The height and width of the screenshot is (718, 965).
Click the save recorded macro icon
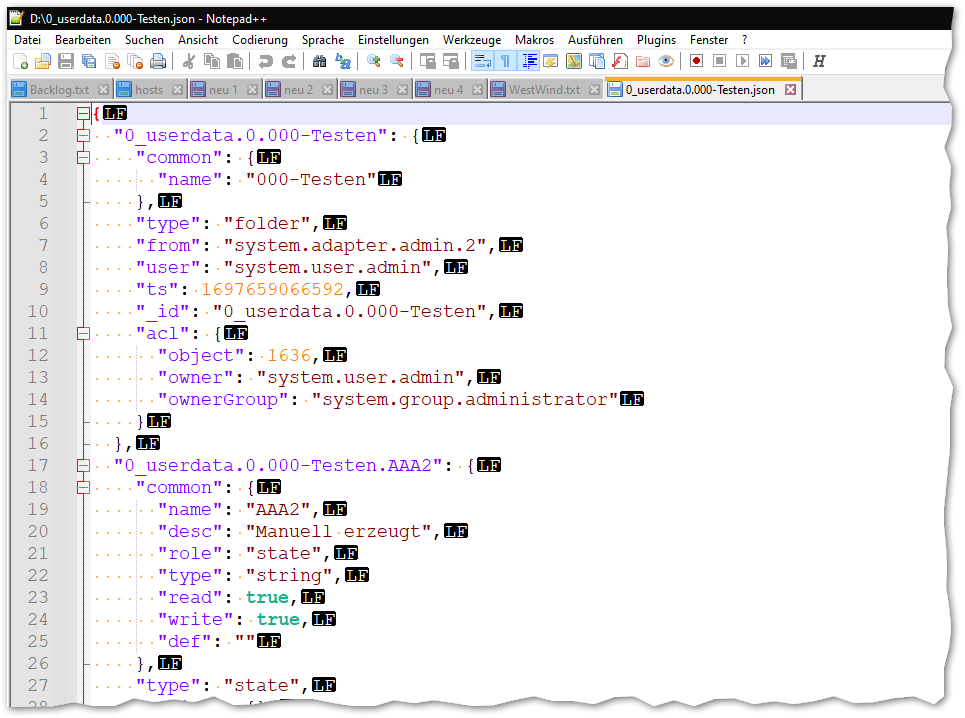(789, 61)
